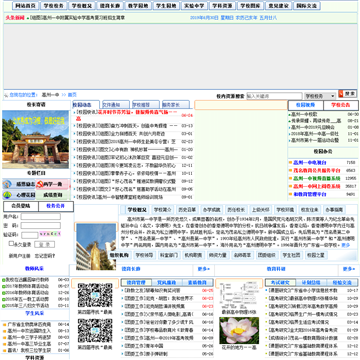
Task: Switch to the 历任校长 tab
Action: coord(236,210)
